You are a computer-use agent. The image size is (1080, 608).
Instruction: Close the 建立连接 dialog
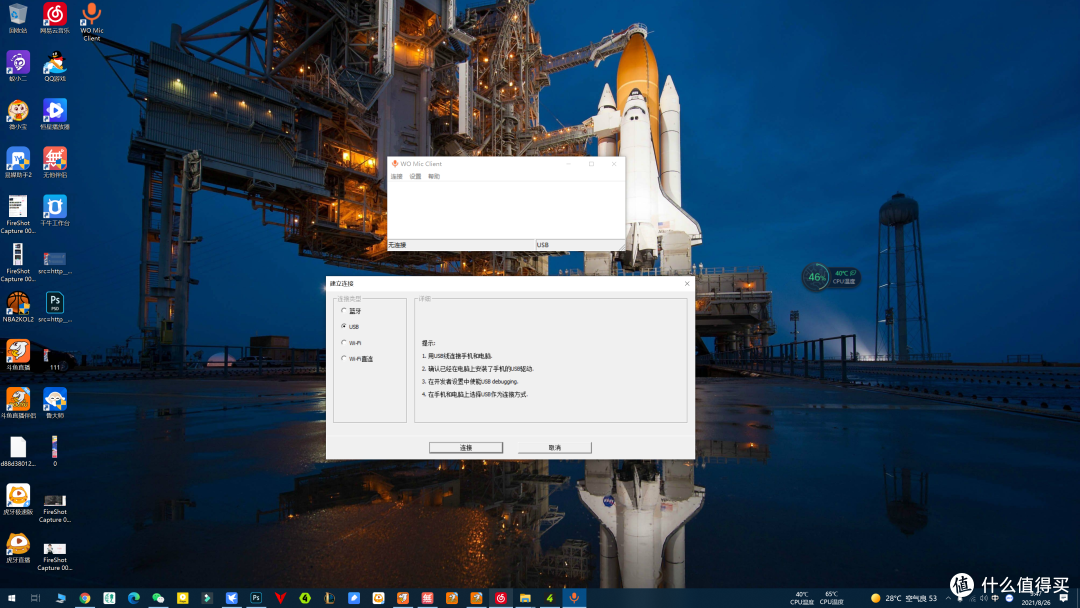click(687, 284)
